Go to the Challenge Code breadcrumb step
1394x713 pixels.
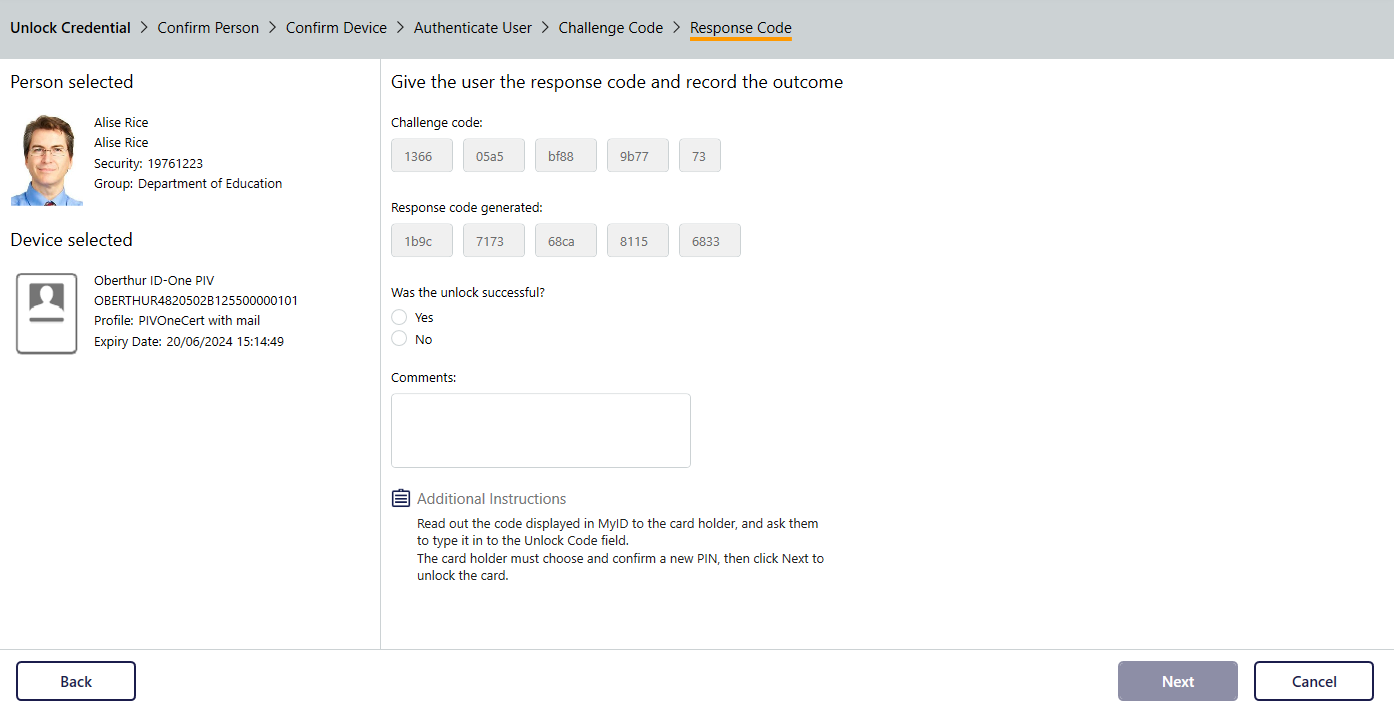tap(611, 28)
